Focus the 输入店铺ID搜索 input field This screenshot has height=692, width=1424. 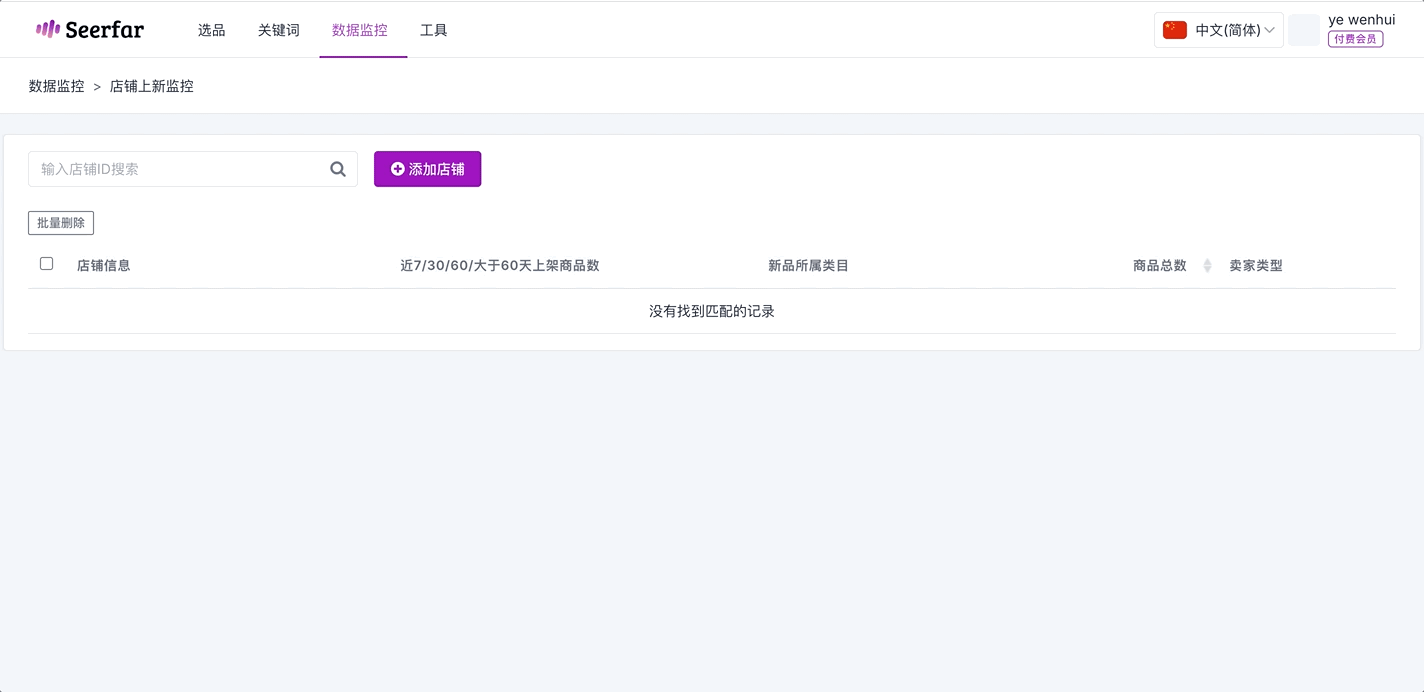(x=180, y=169)
